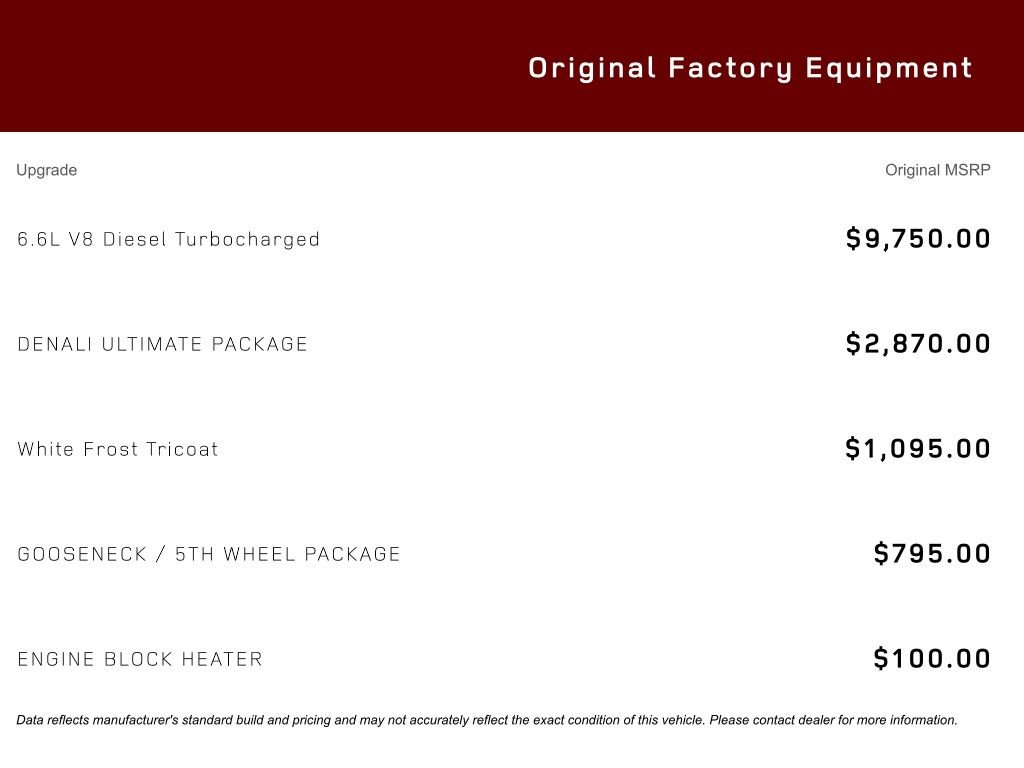Click the word "Factory" in the heading
The image size is (1024, 768).
[x=730, y=68]
